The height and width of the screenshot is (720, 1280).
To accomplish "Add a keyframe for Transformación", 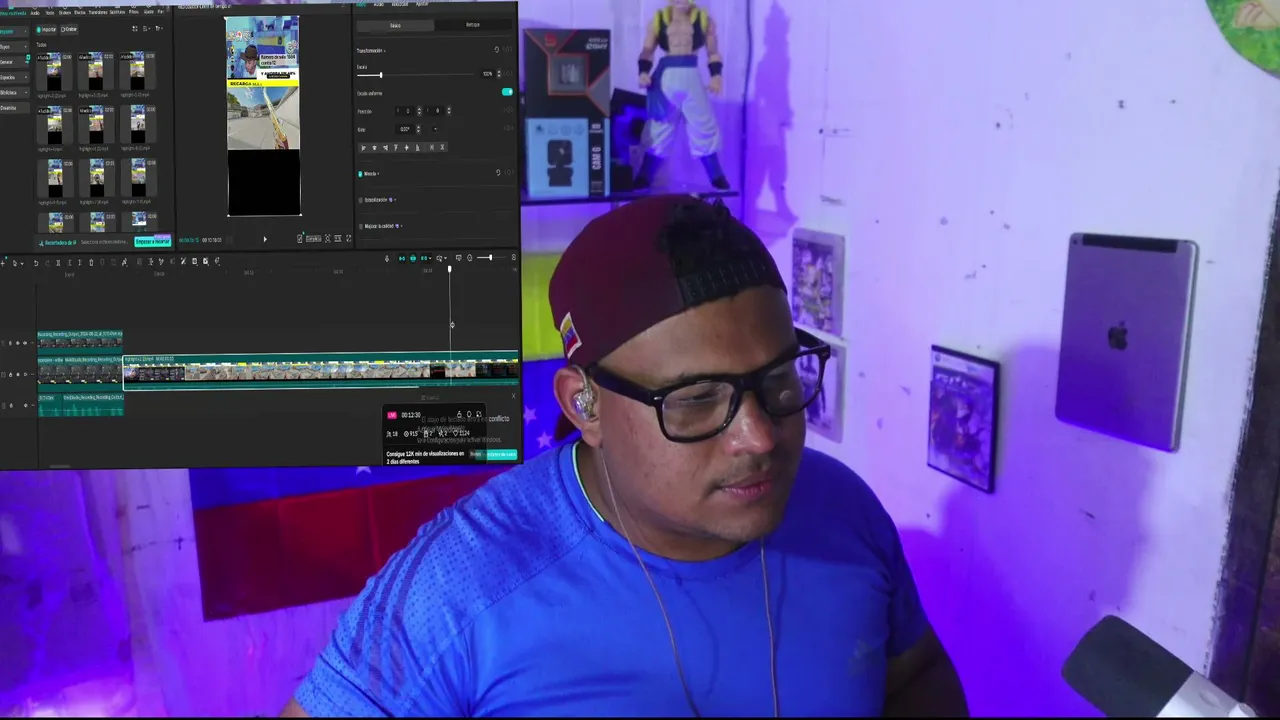I will click(x=509, y=50).
